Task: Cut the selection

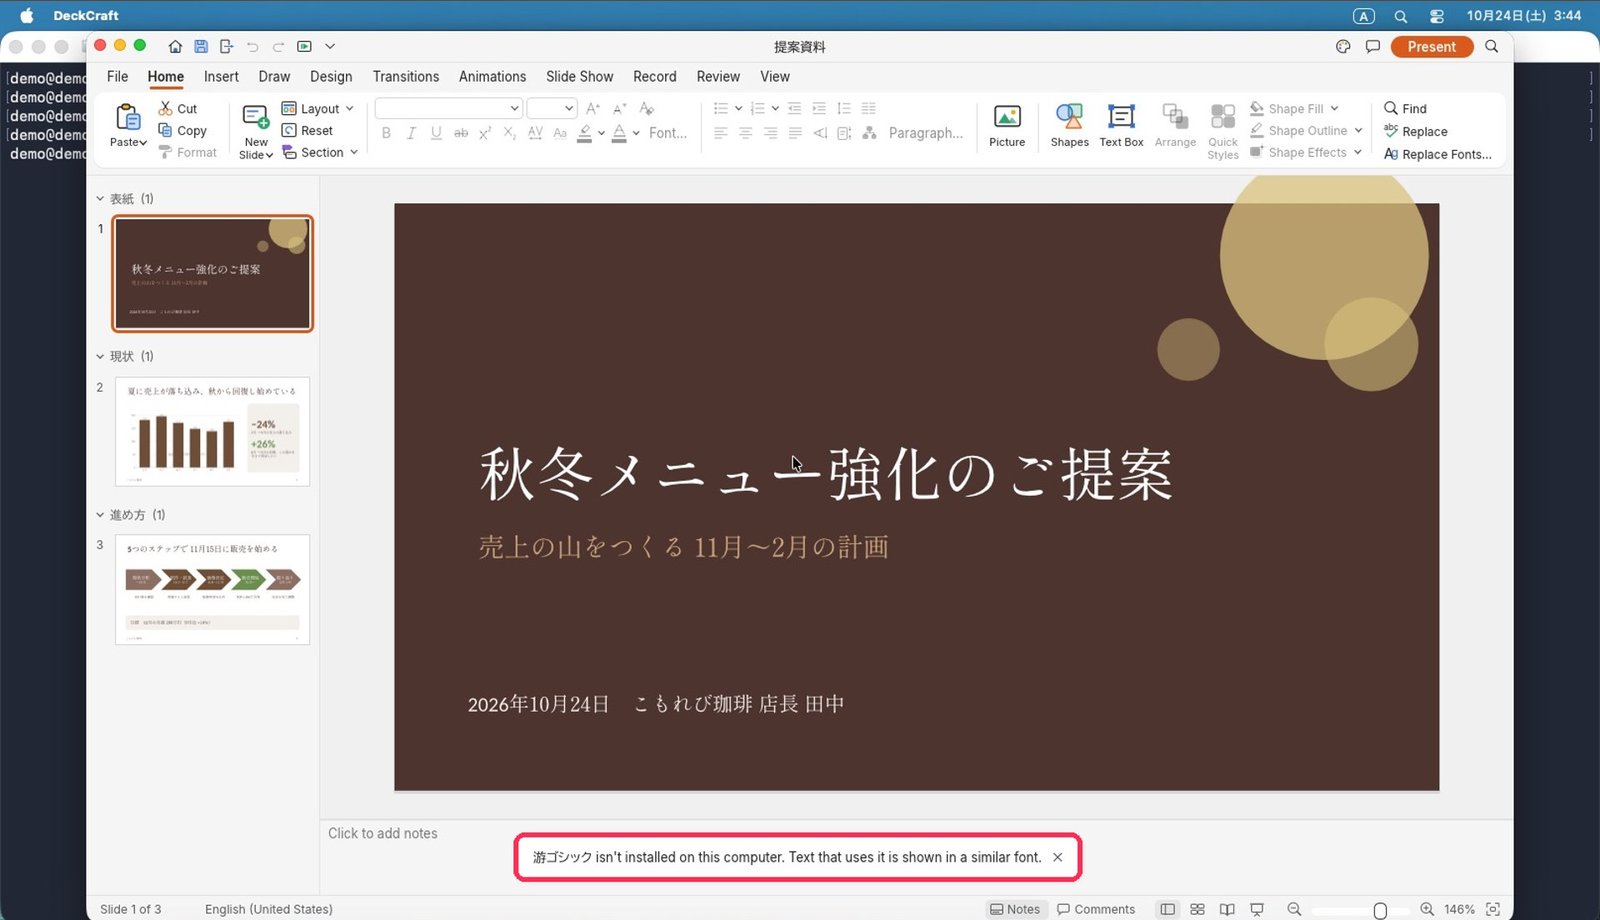Action: pos(178,108)
